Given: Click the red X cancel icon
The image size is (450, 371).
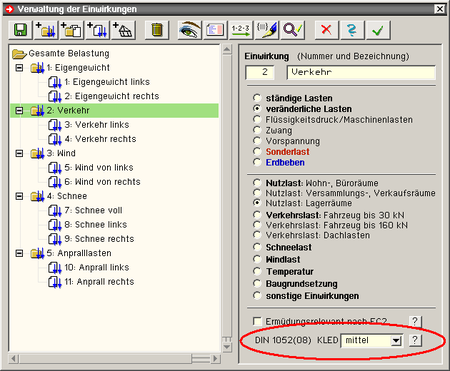Looking at the screenshot, I should click(x=326, y=30).
